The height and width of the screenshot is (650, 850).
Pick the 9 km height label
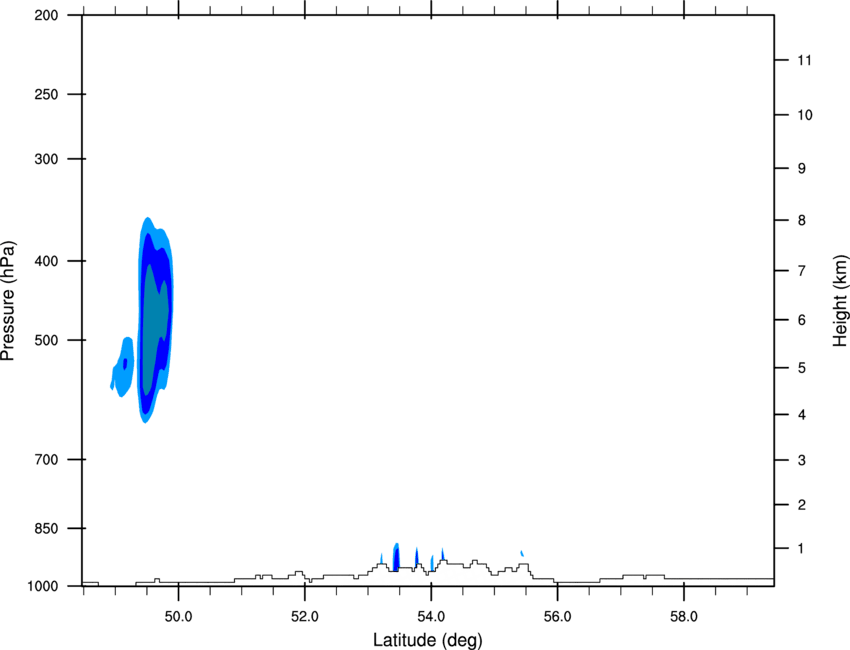click(x=802, y=169)
